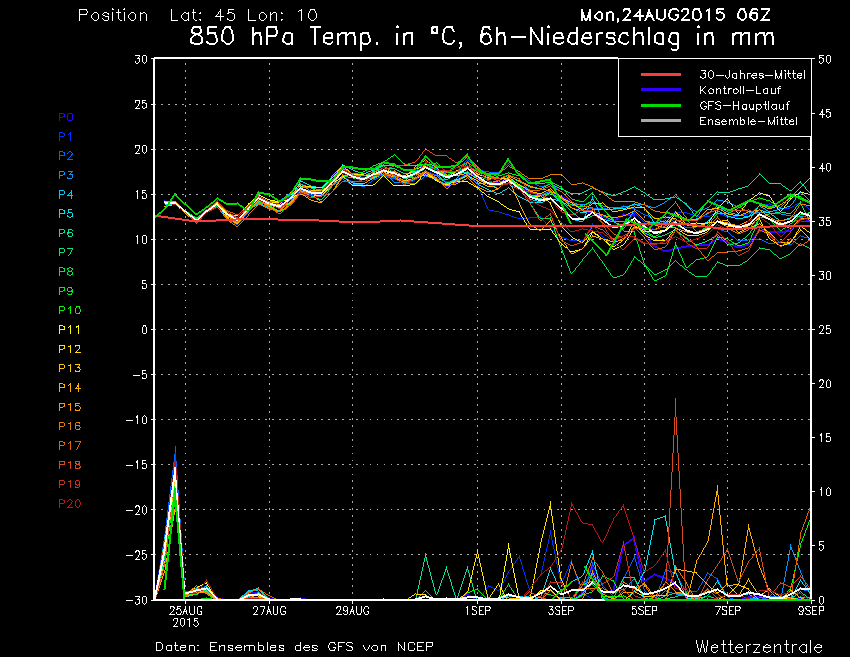Click the P0 ensemble member label

66,117
